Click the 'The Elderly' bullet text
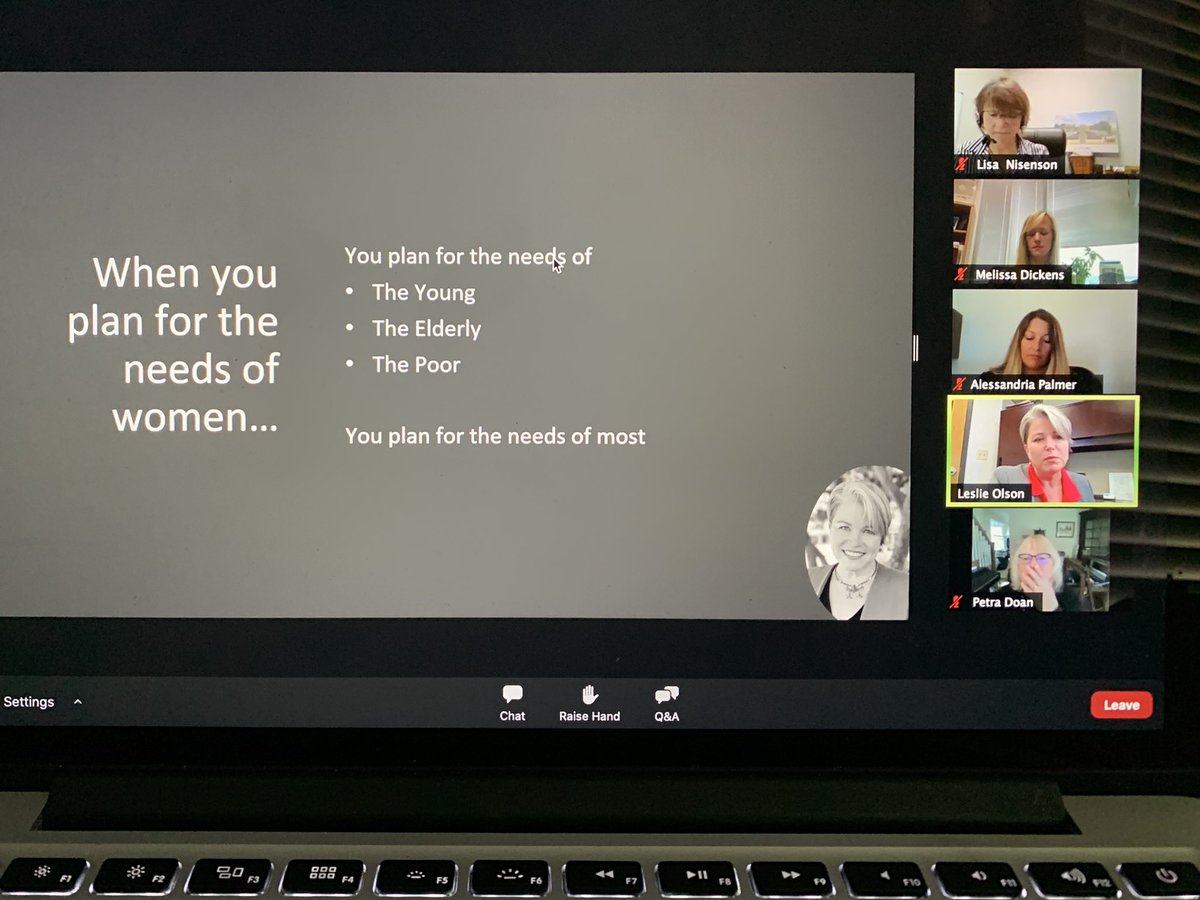This screenshot has width=1200, height=900. coord(427,329)
